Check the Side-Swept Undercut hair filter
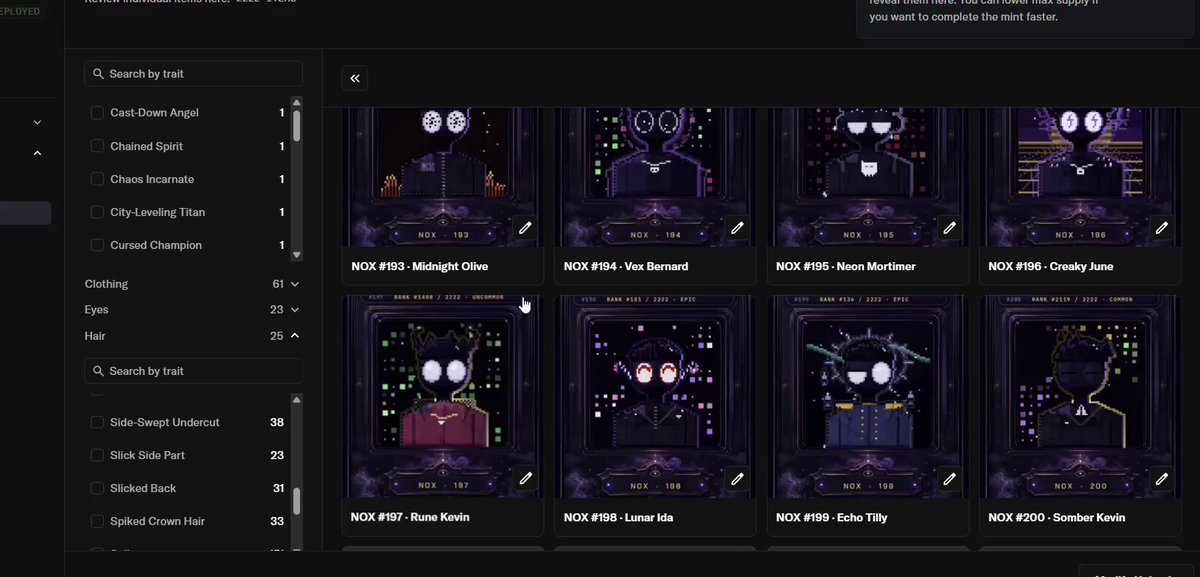This screenshot has height=577, width=1200. click(x=97, y=422)
